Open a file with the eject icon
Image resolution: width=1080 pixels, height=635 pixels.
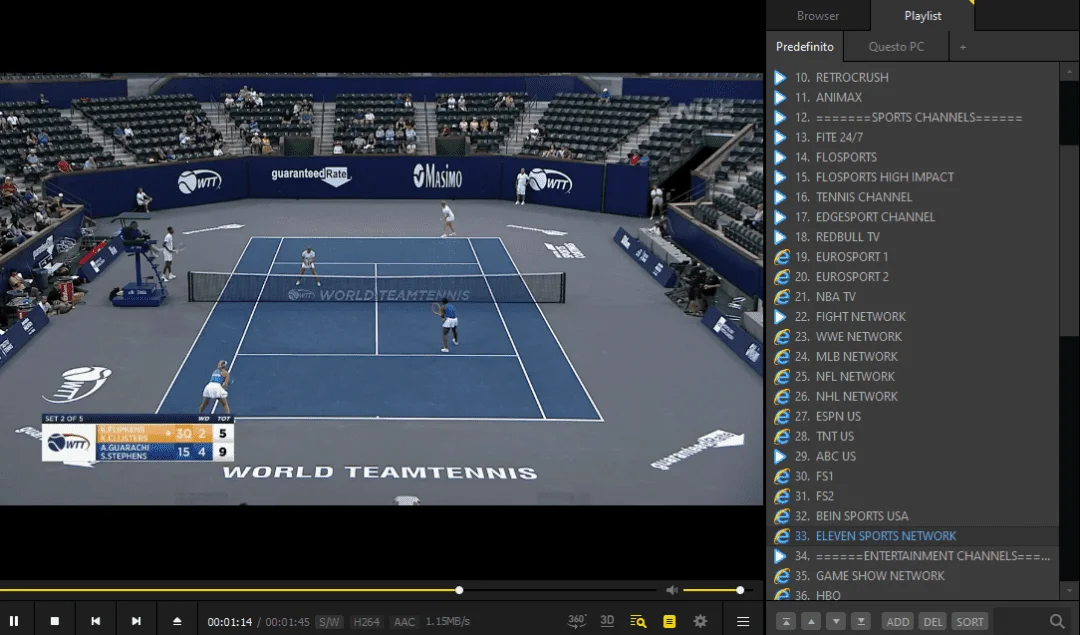click(177, 621)
